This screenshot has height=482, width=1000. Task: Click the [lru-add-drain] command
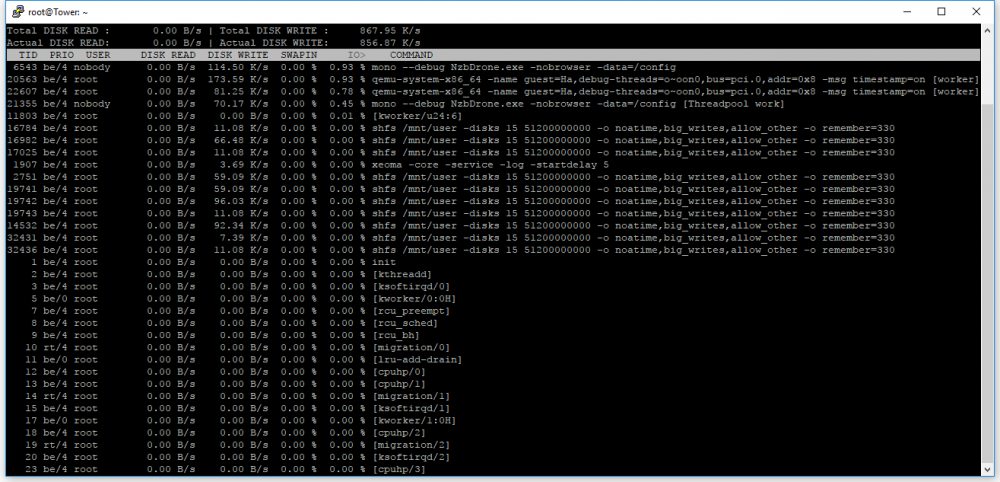click(x=417, y=360)
